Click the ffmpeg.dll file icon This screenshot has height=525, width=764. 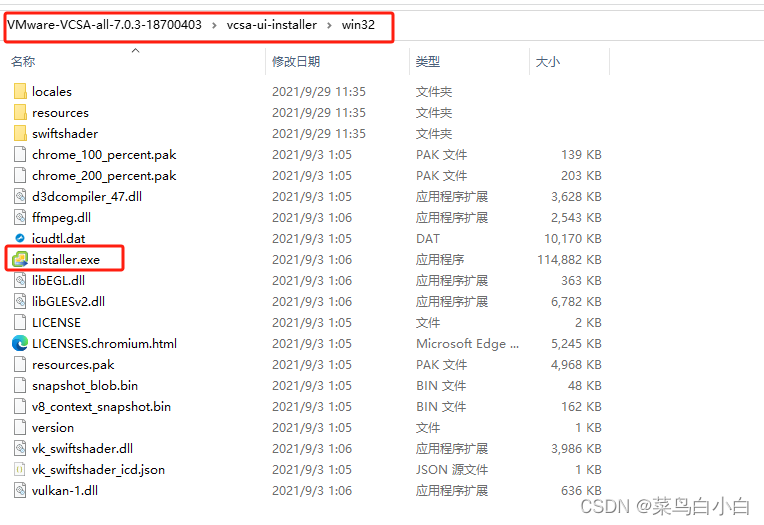click(x=20, y=217)
